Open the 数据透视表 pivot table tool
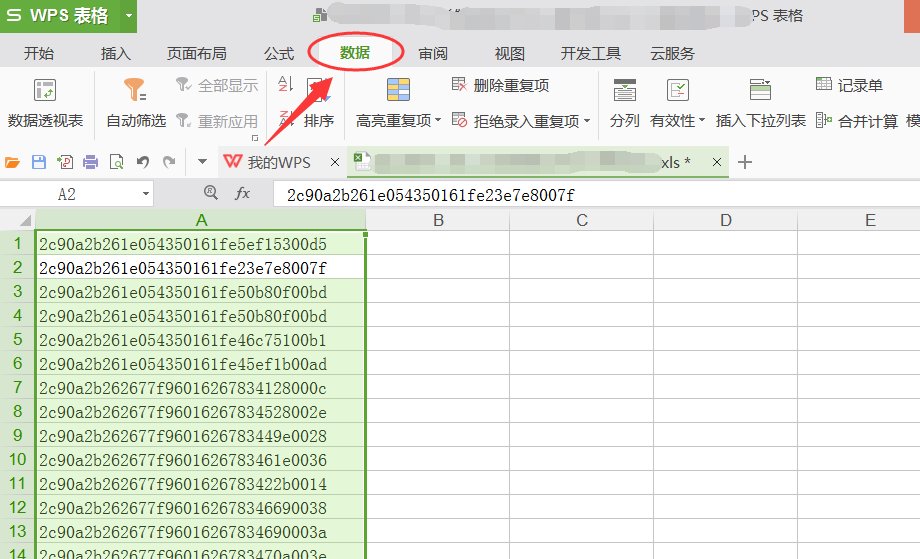Viewport: 920px width, 559px height. click(45, 103)
